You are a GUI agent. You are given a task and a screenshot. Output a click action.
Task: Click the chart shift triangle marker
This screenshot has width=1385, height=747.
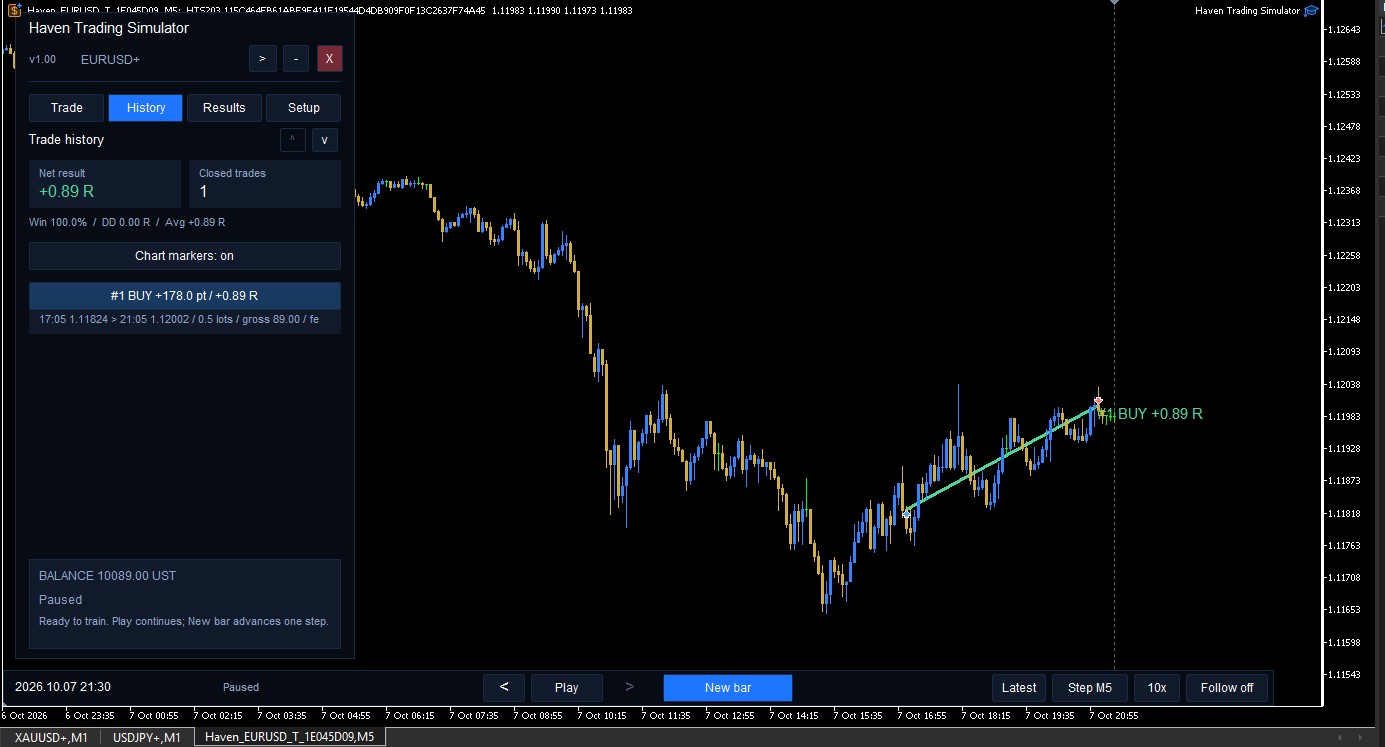(1115, 3)
